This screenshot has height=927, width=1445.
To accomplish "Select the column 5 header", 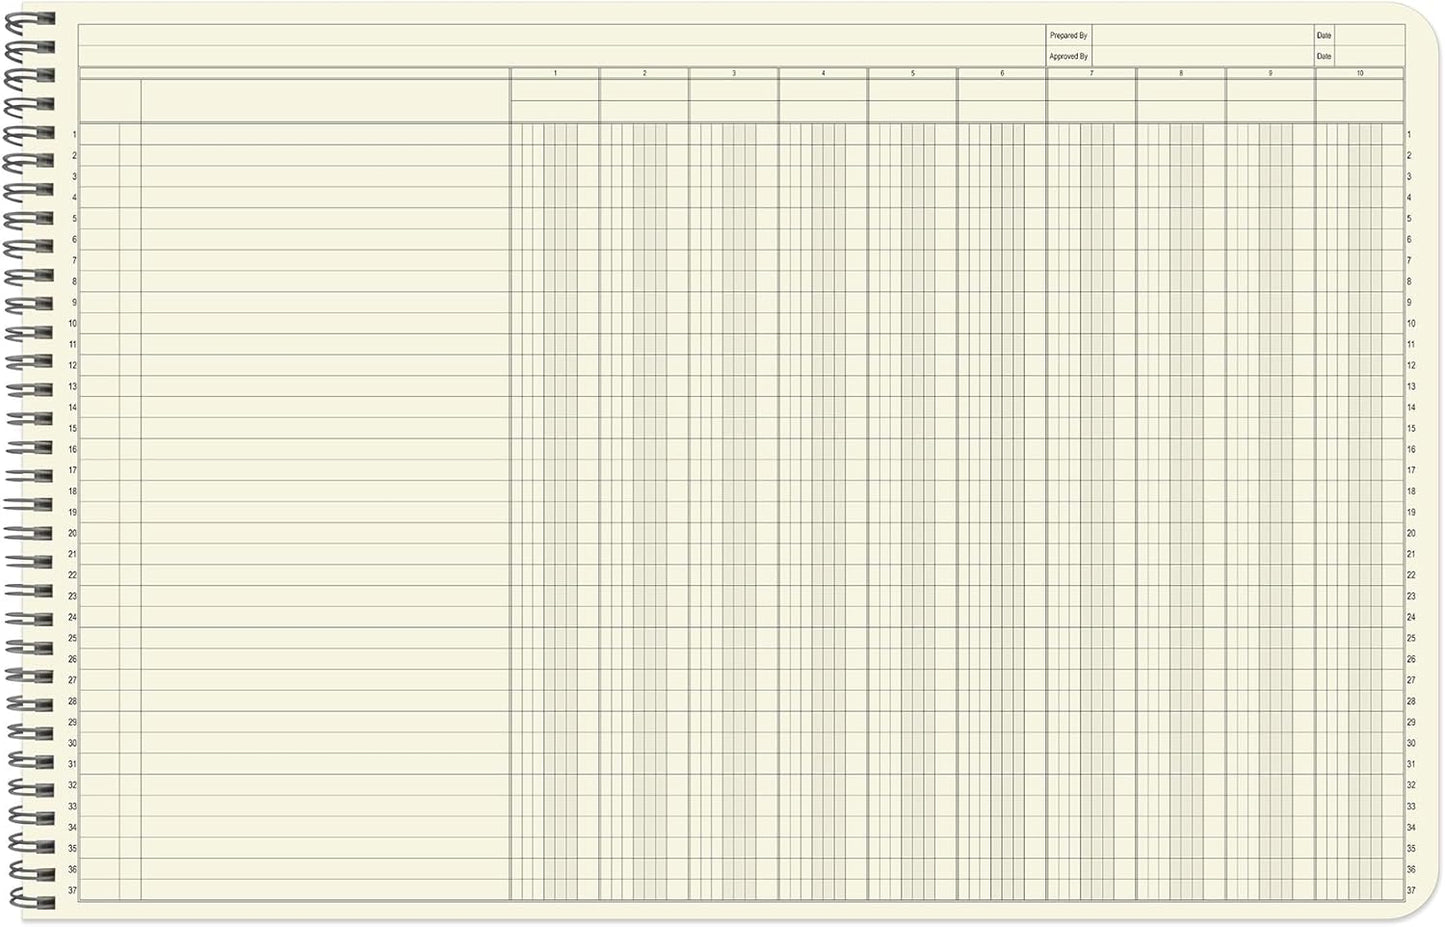I will tap(911, 73).
